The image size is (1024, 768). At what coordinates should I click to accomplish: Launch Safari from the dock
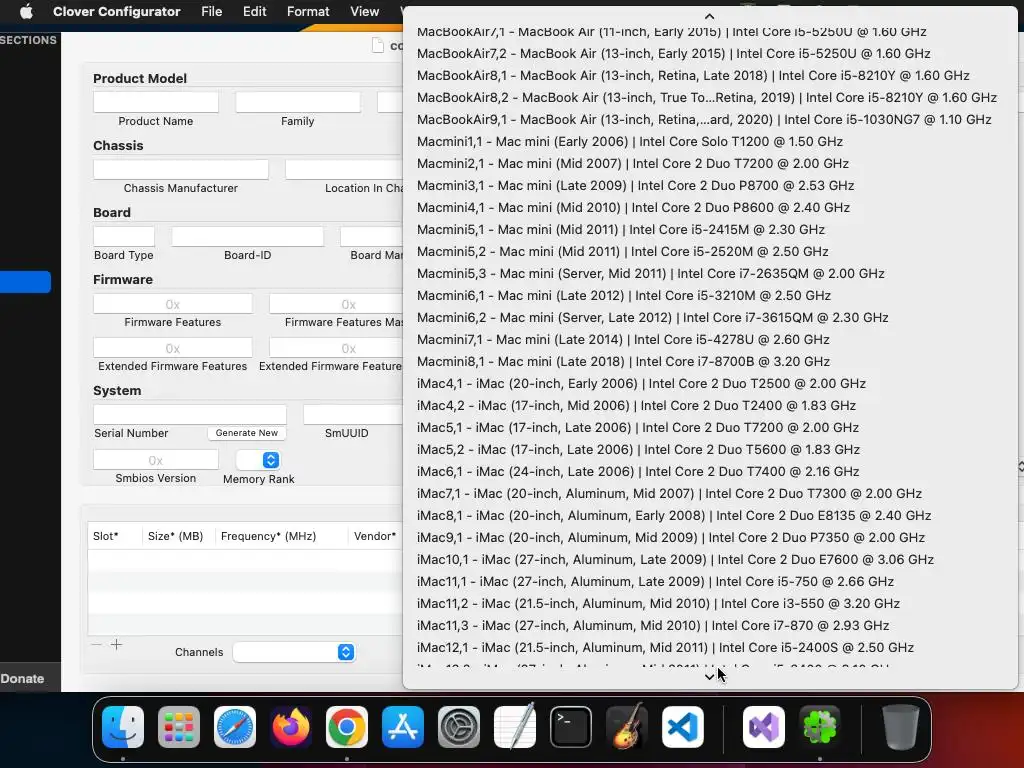point(235,727)
